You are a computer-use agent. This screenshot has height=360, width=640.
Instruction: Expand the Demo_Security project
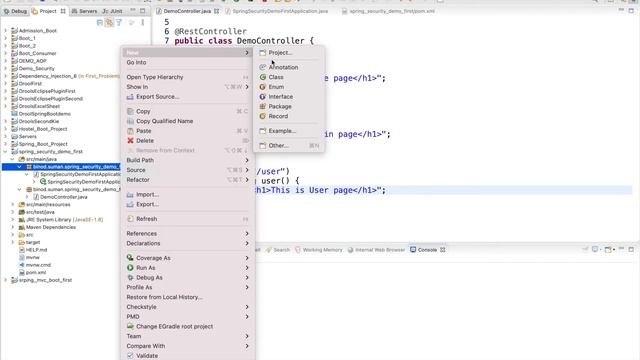[5, 68]
